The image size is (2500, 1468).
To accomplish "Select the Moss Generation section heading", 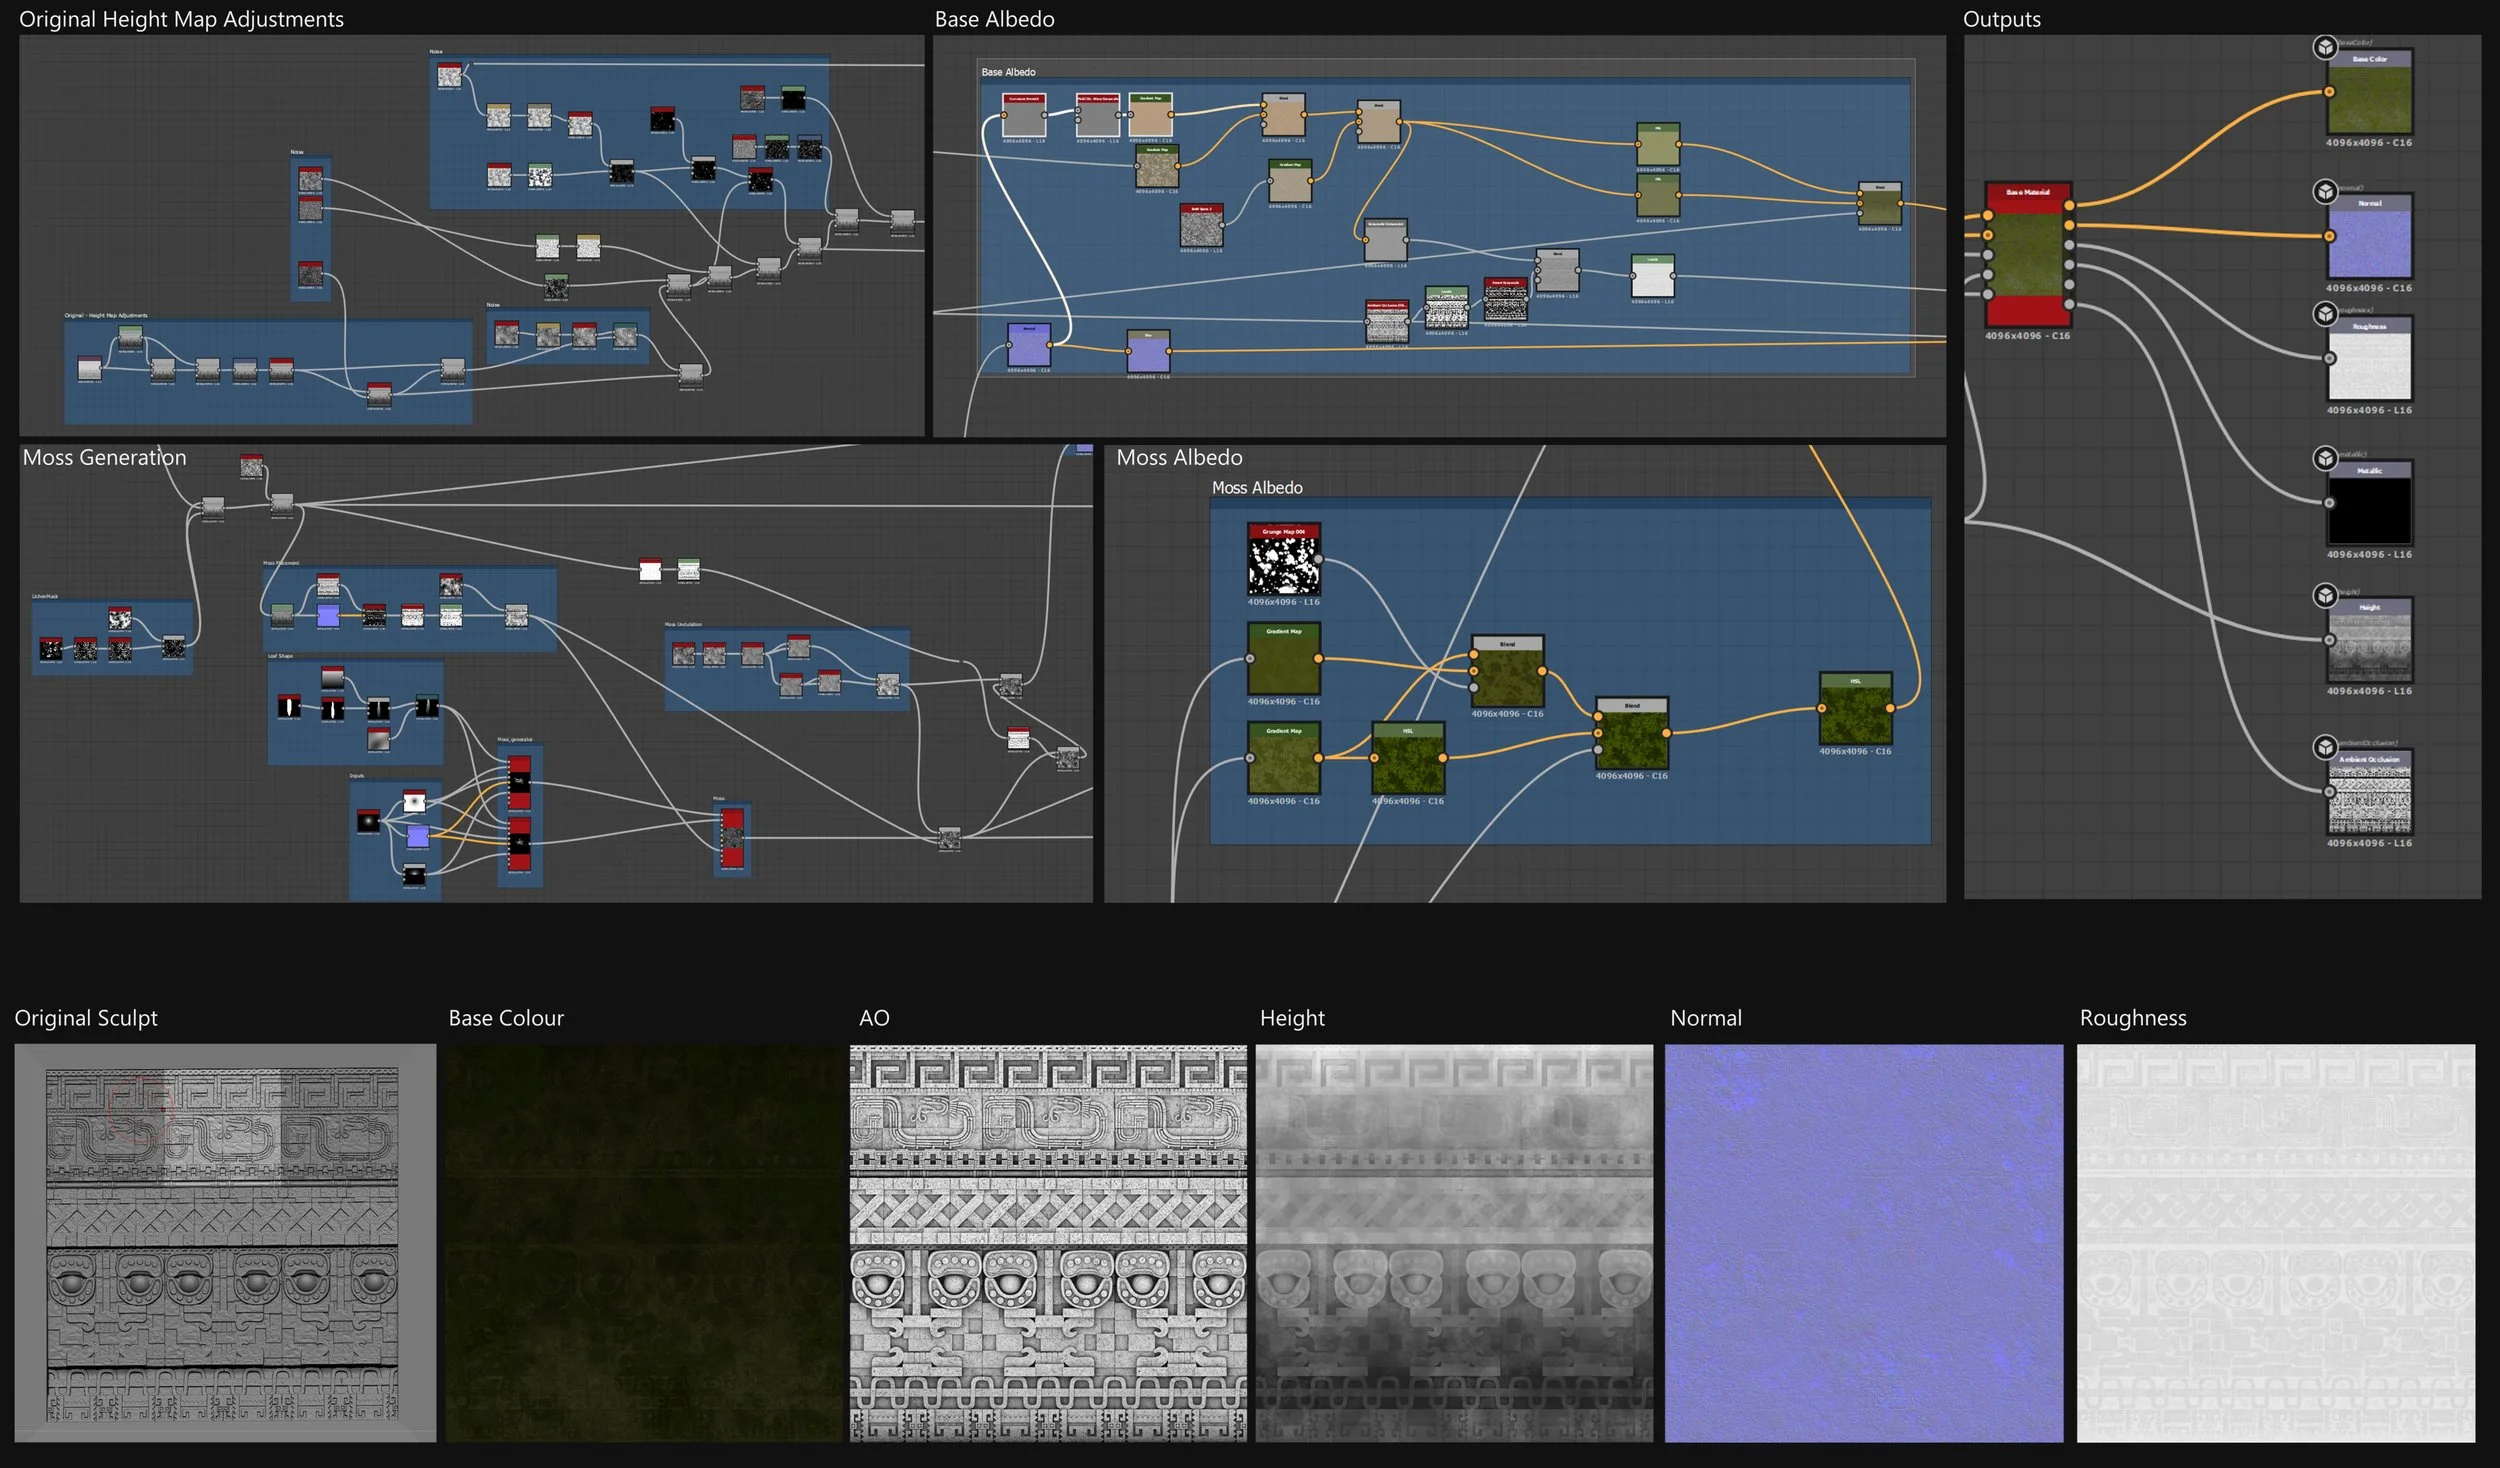I will (104, 458).
